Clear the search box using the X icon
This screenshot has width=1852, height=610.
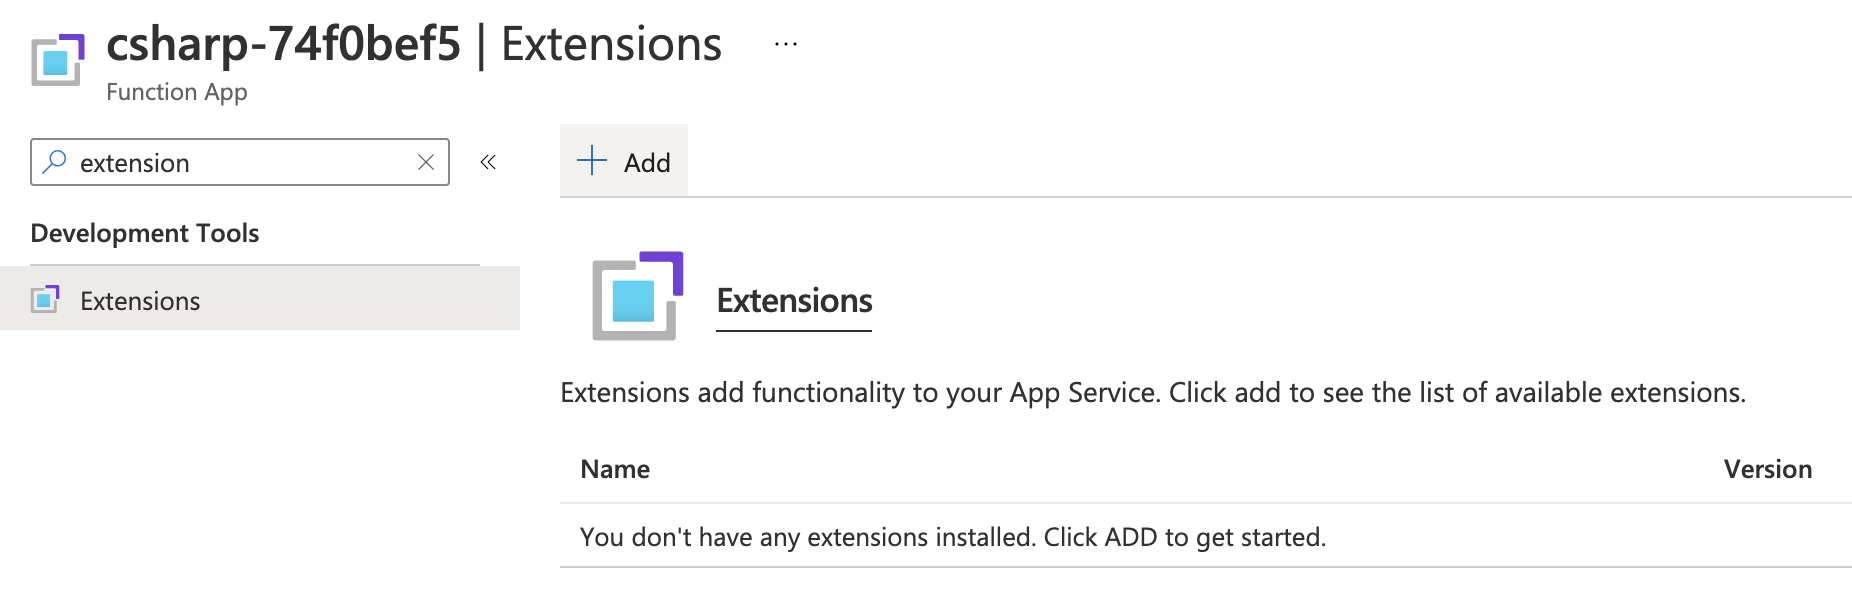click(426, 162)
